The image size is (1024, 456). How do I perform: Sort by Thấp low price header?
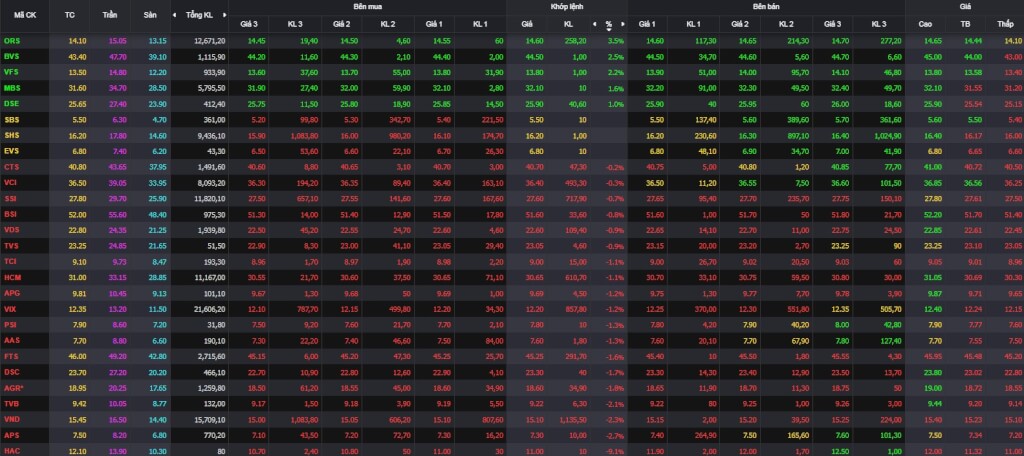1005,24
